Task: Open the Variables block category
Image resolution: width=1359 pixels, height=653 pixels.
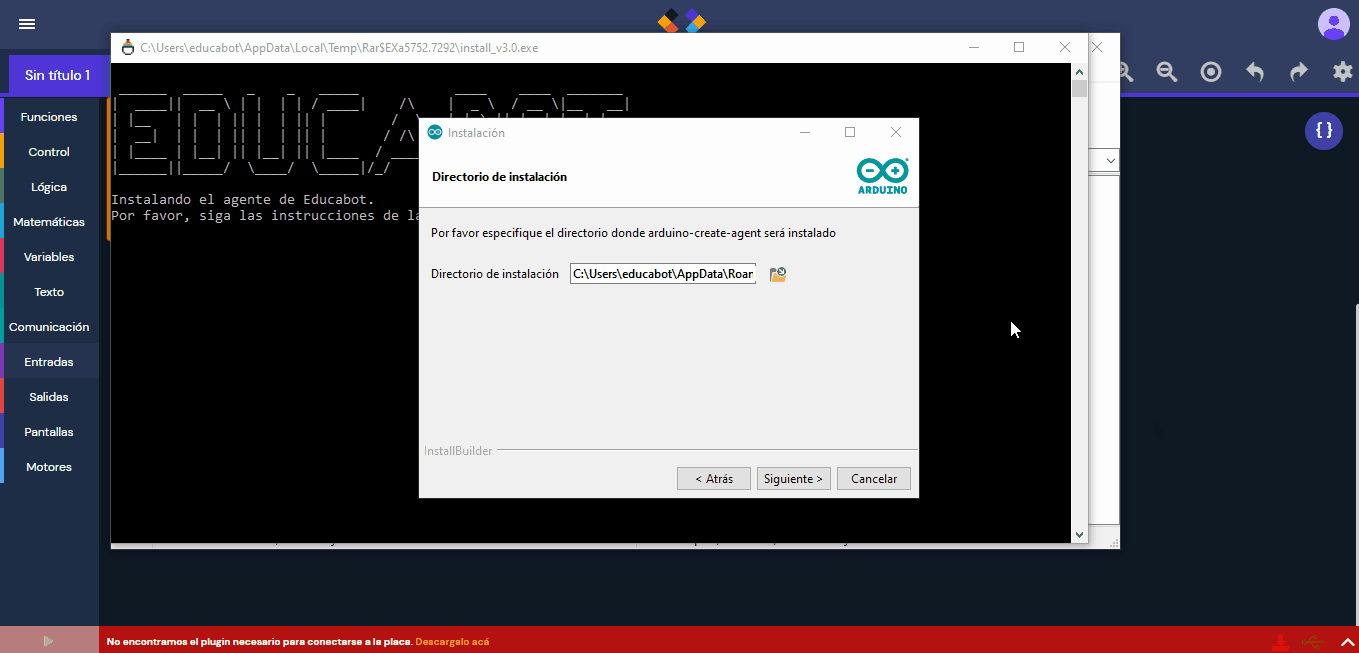Action: click(x=49, y=257)
